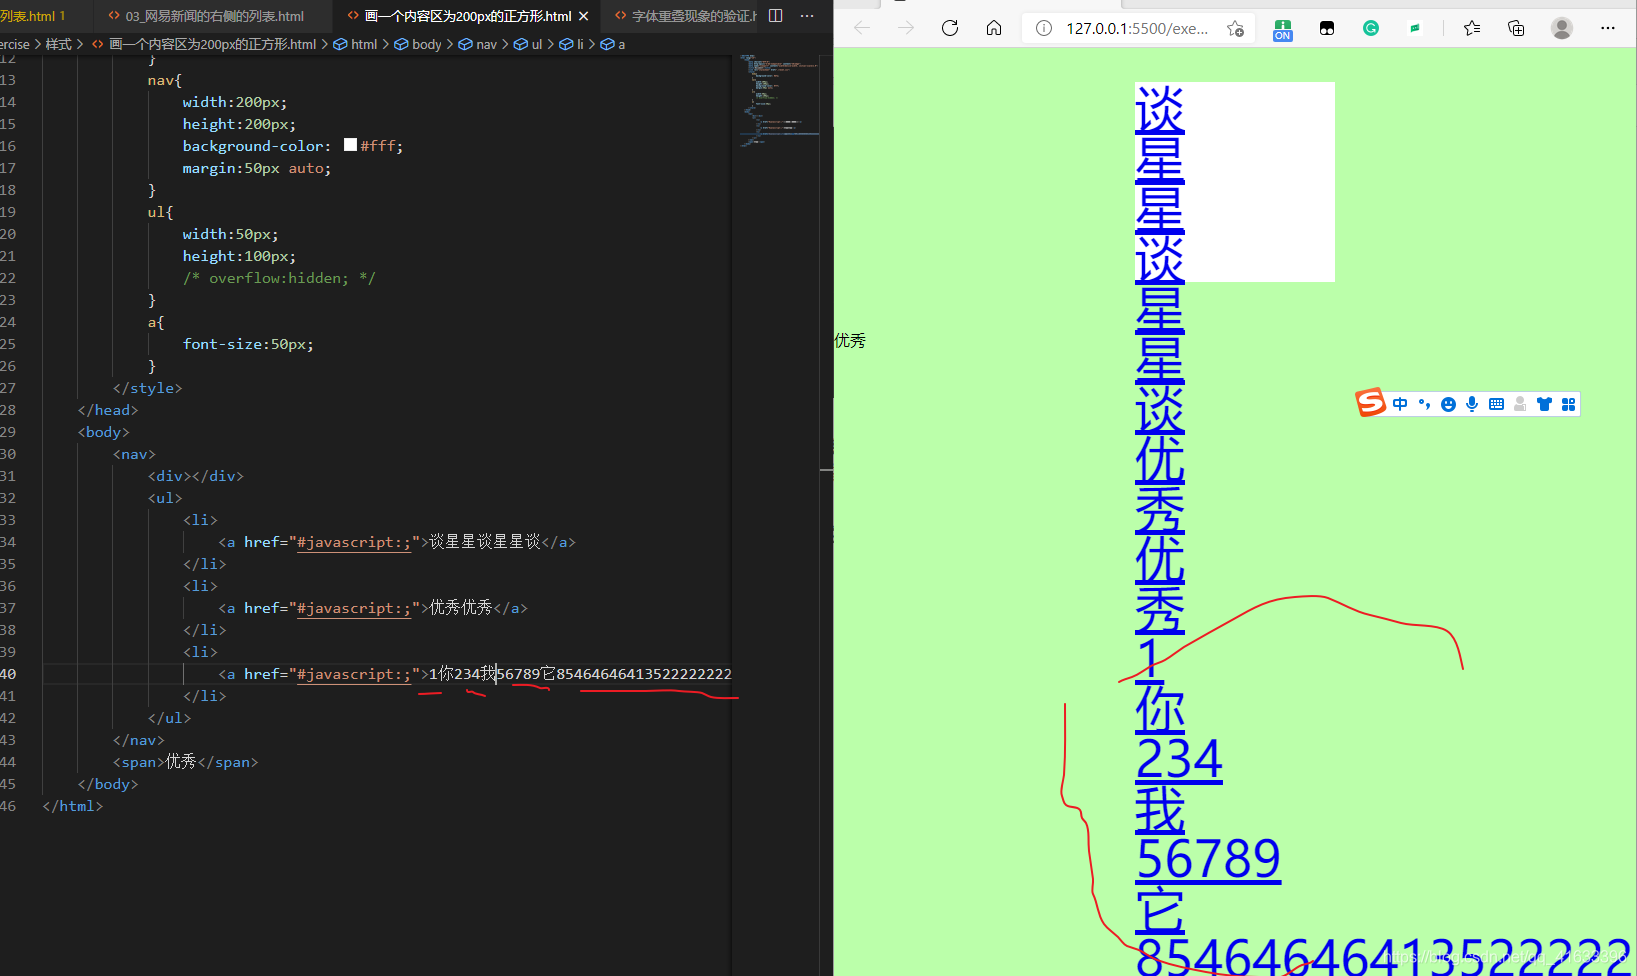
Task: Open Sogou emoji smiley panel
Action: [1448, 404]
